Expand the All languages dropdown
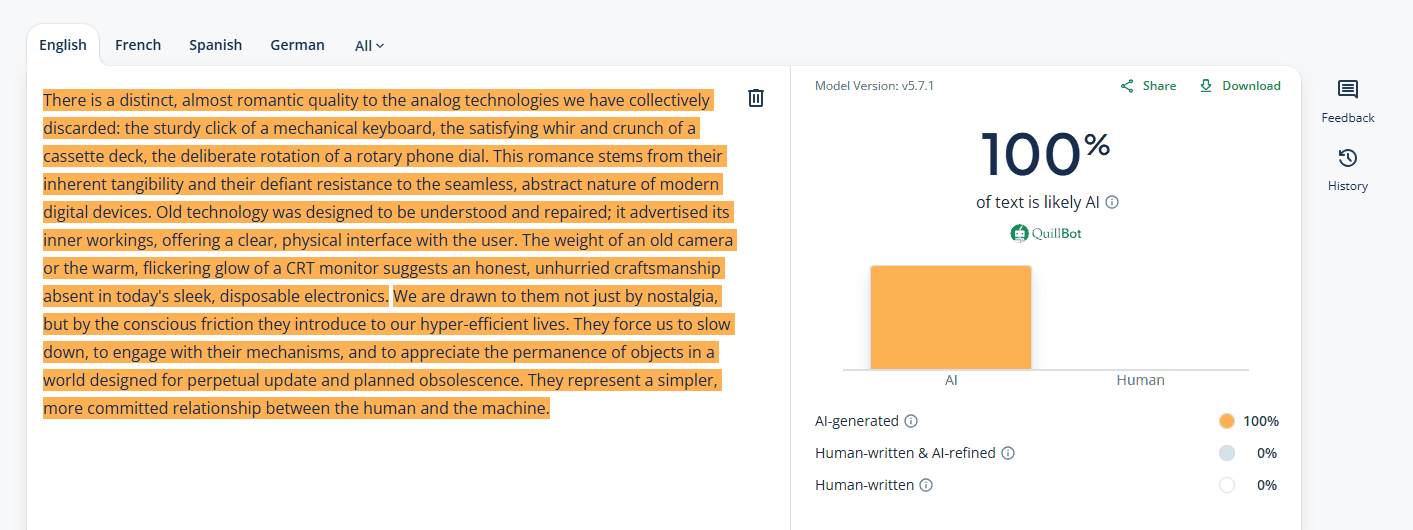This screenshot has width=1413, height=530. (369, 46)
